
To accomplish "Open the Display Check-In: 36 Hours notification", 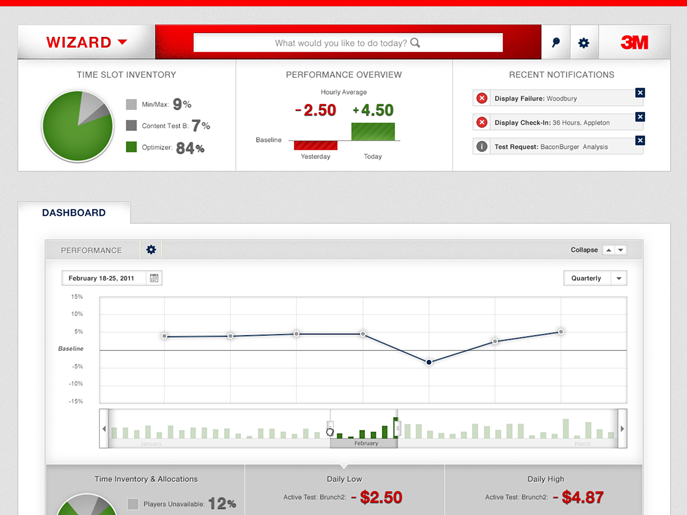I will point(558,122).
